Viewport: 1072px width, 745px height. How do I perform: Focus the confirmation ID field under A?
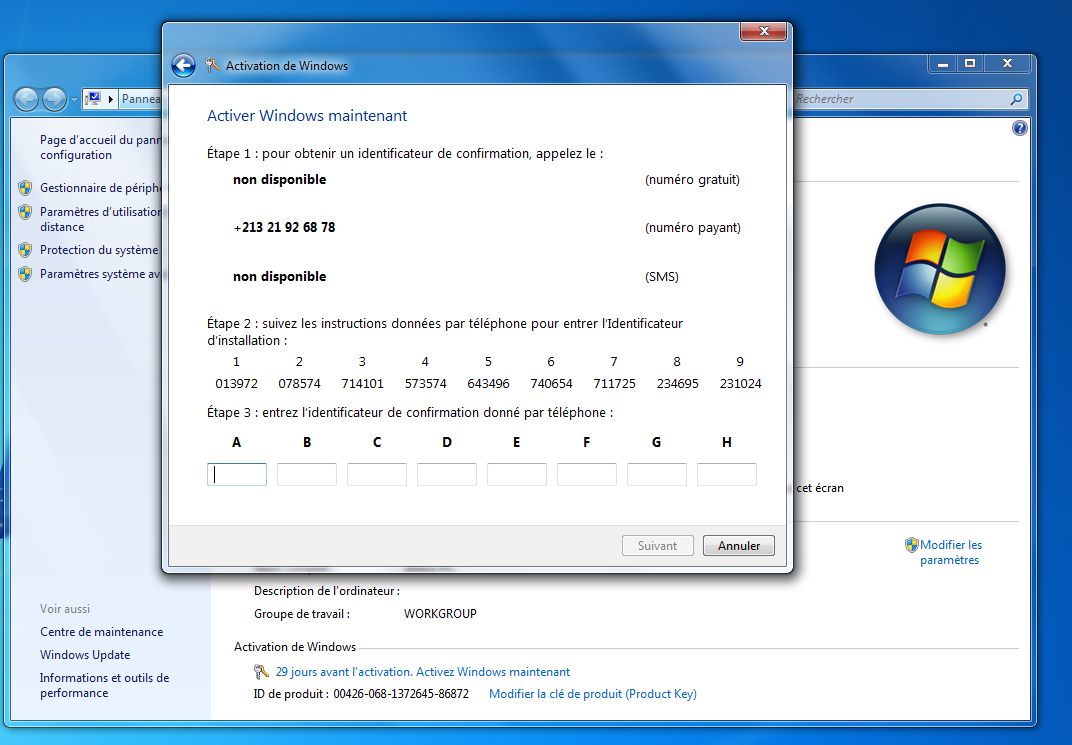coord(237,474)
